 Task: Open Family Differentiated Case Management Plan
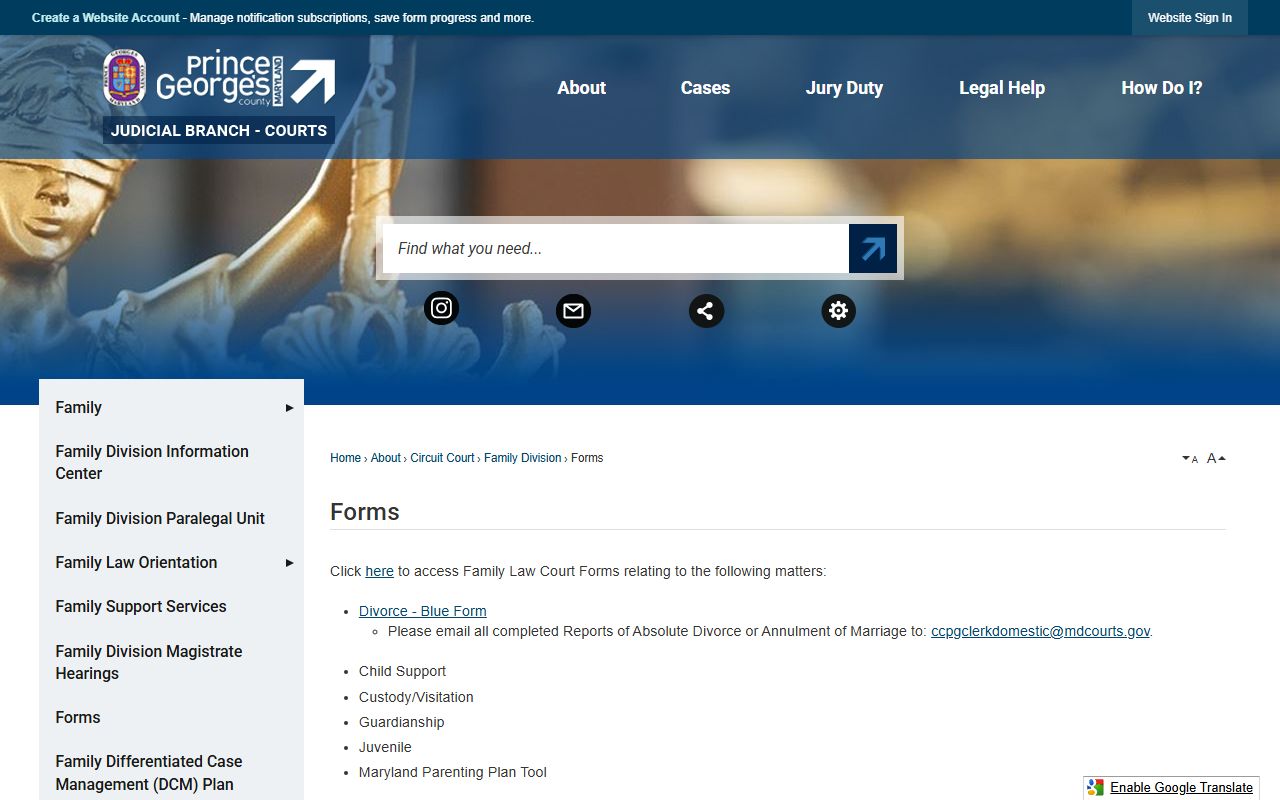[x=149, y=773]
